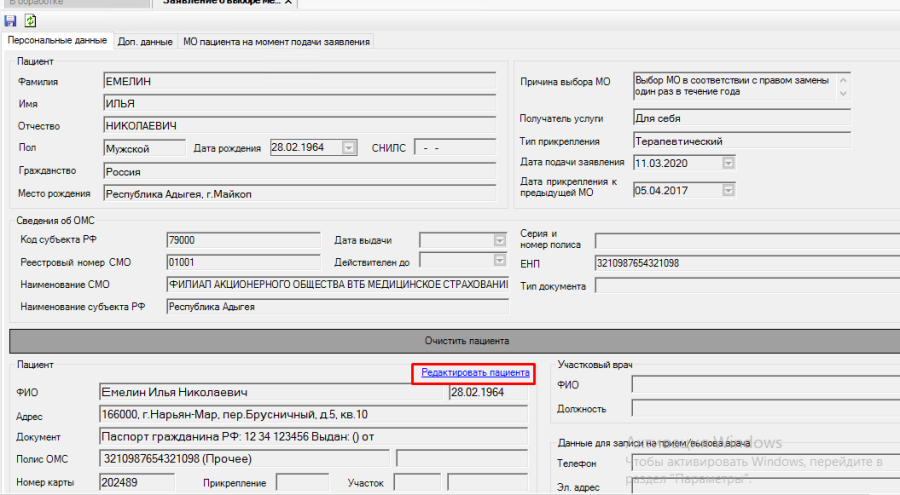
Task: Click the Эл. адрес input field
Action: 766,486
